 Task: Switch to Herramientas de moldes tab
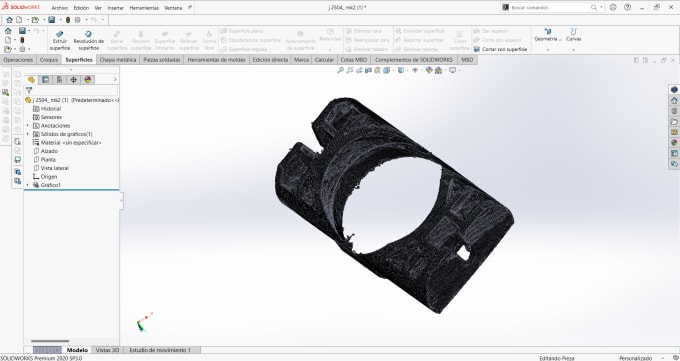(x=216, y=60)
